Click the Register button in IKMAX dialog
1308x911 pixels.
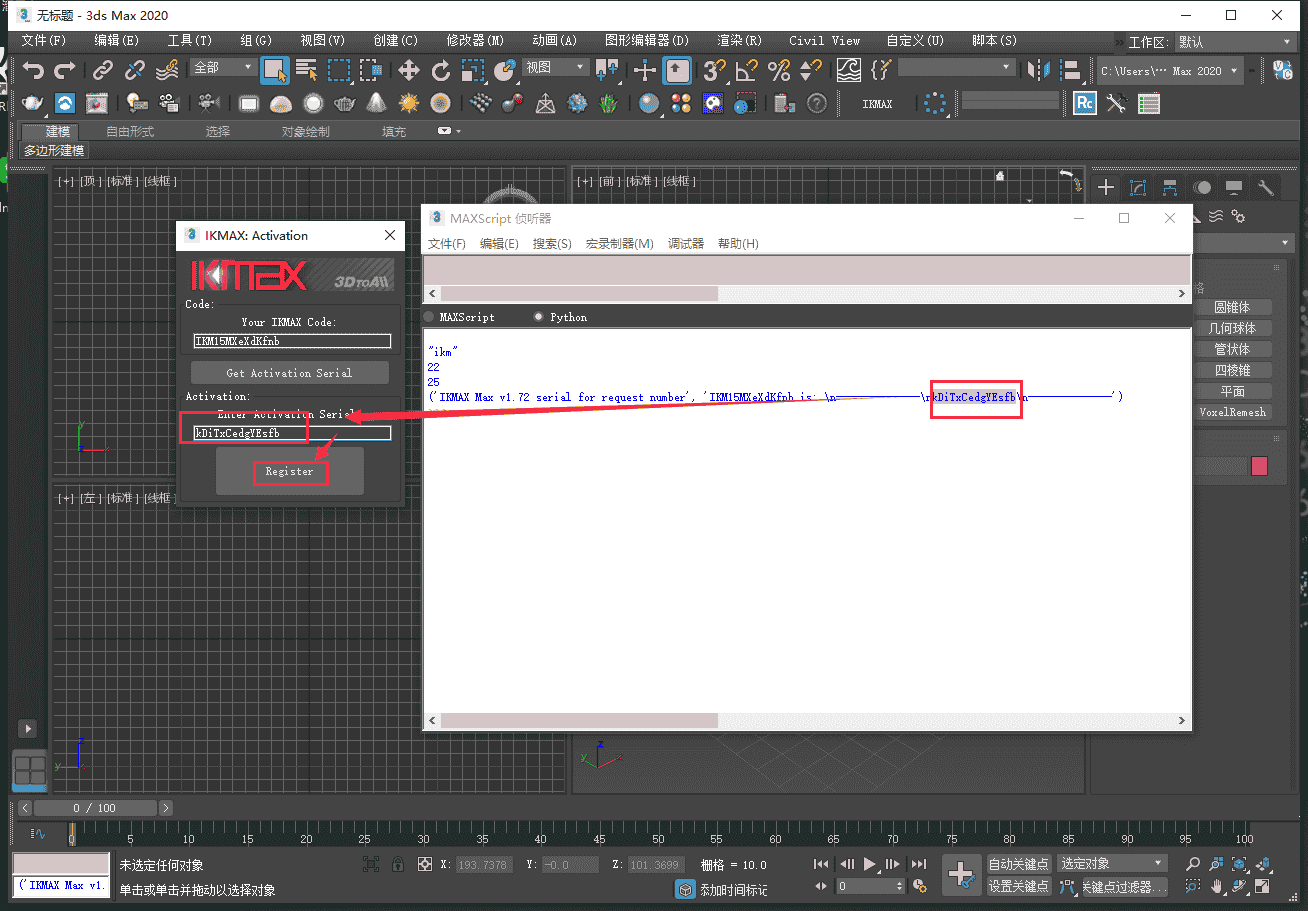290,471
